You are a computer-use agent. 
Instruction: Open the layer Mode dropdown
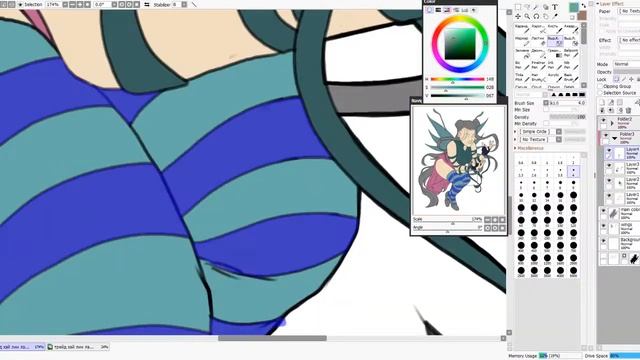point(627,64)
